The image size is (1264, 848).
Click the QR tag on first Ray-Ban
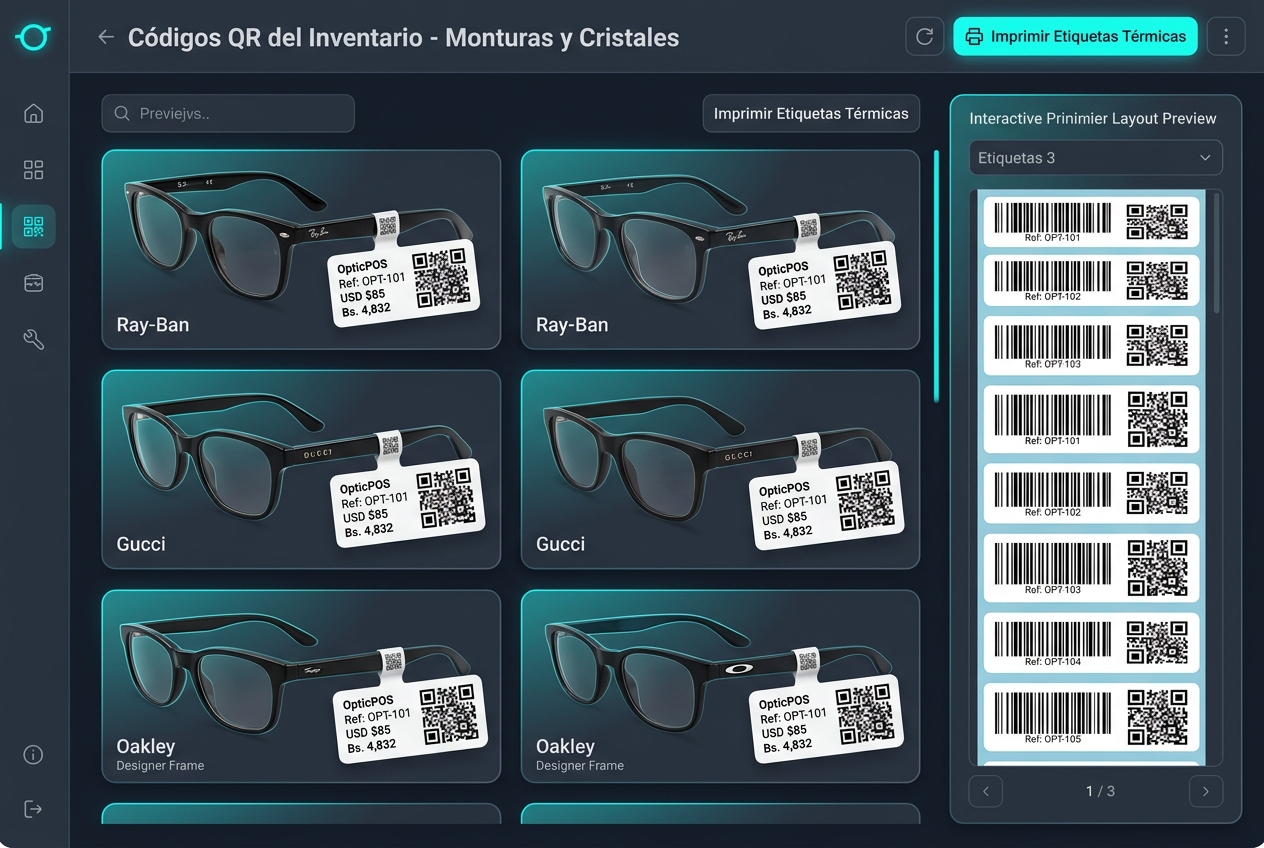click(404, 281)
